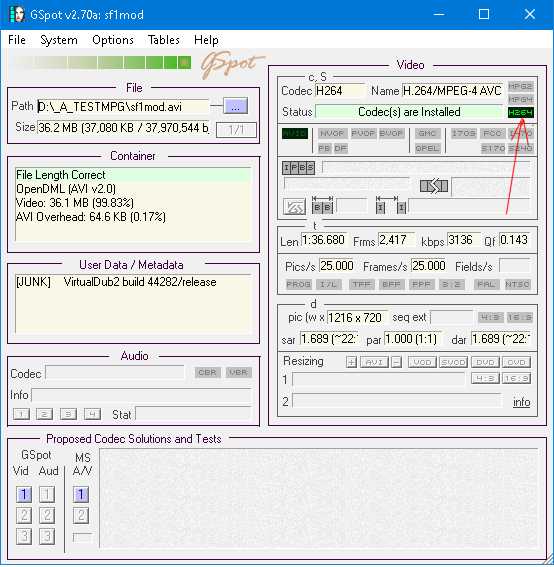
Task: Open the File menu
Action: [17, 40]
